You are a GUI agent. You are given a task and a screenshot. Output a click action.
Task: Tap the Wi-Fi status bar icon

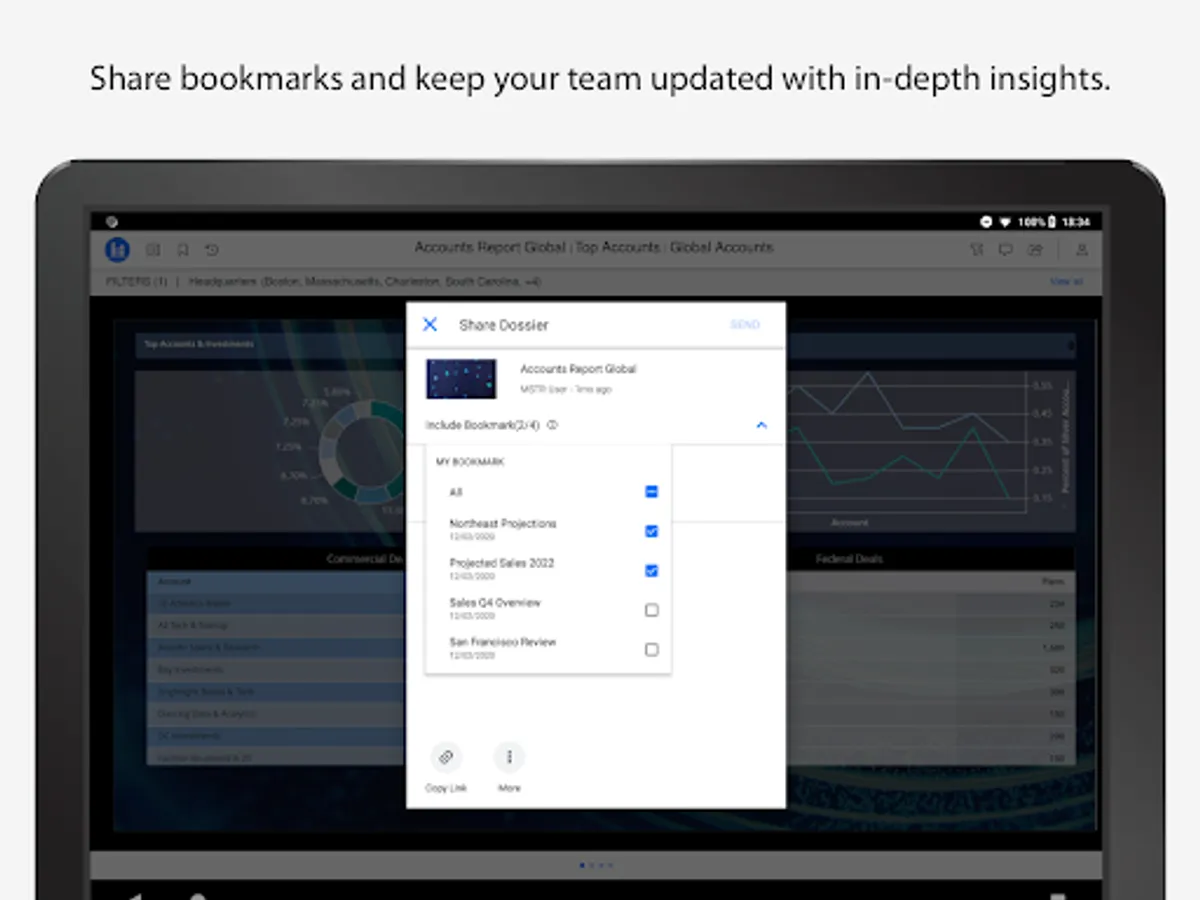pyautogui.click(x=1005, y=221)
